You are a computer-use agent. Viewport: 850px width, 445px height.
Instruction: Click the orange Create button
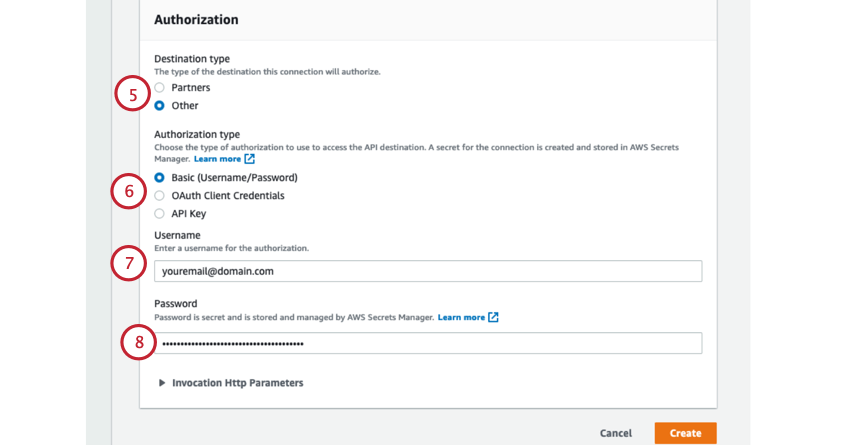click(x=685, y=433)
